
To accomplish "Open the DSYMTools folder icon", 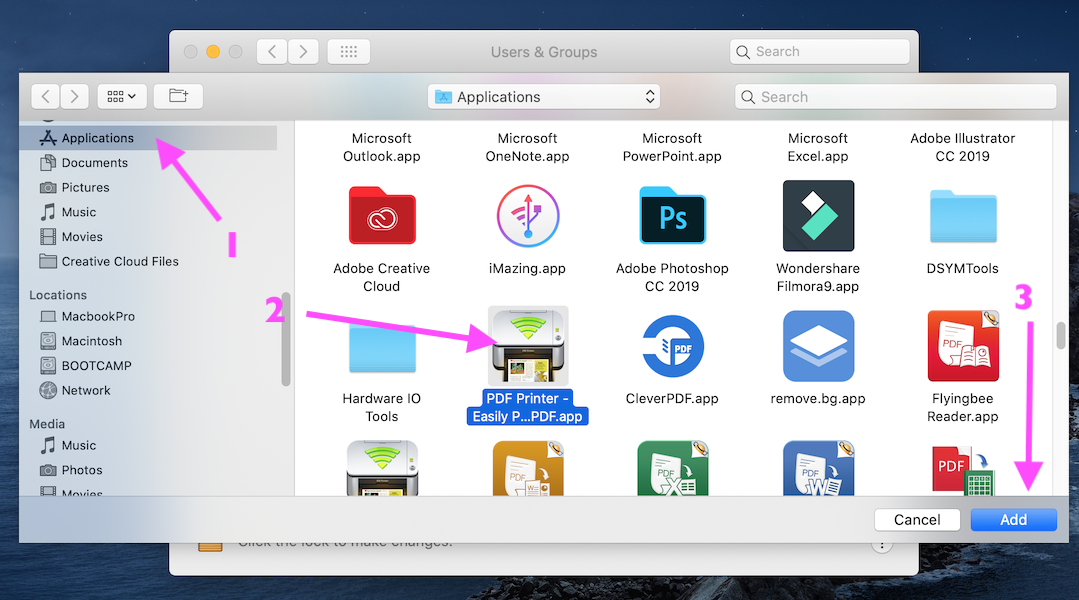I will coord(963,216).
